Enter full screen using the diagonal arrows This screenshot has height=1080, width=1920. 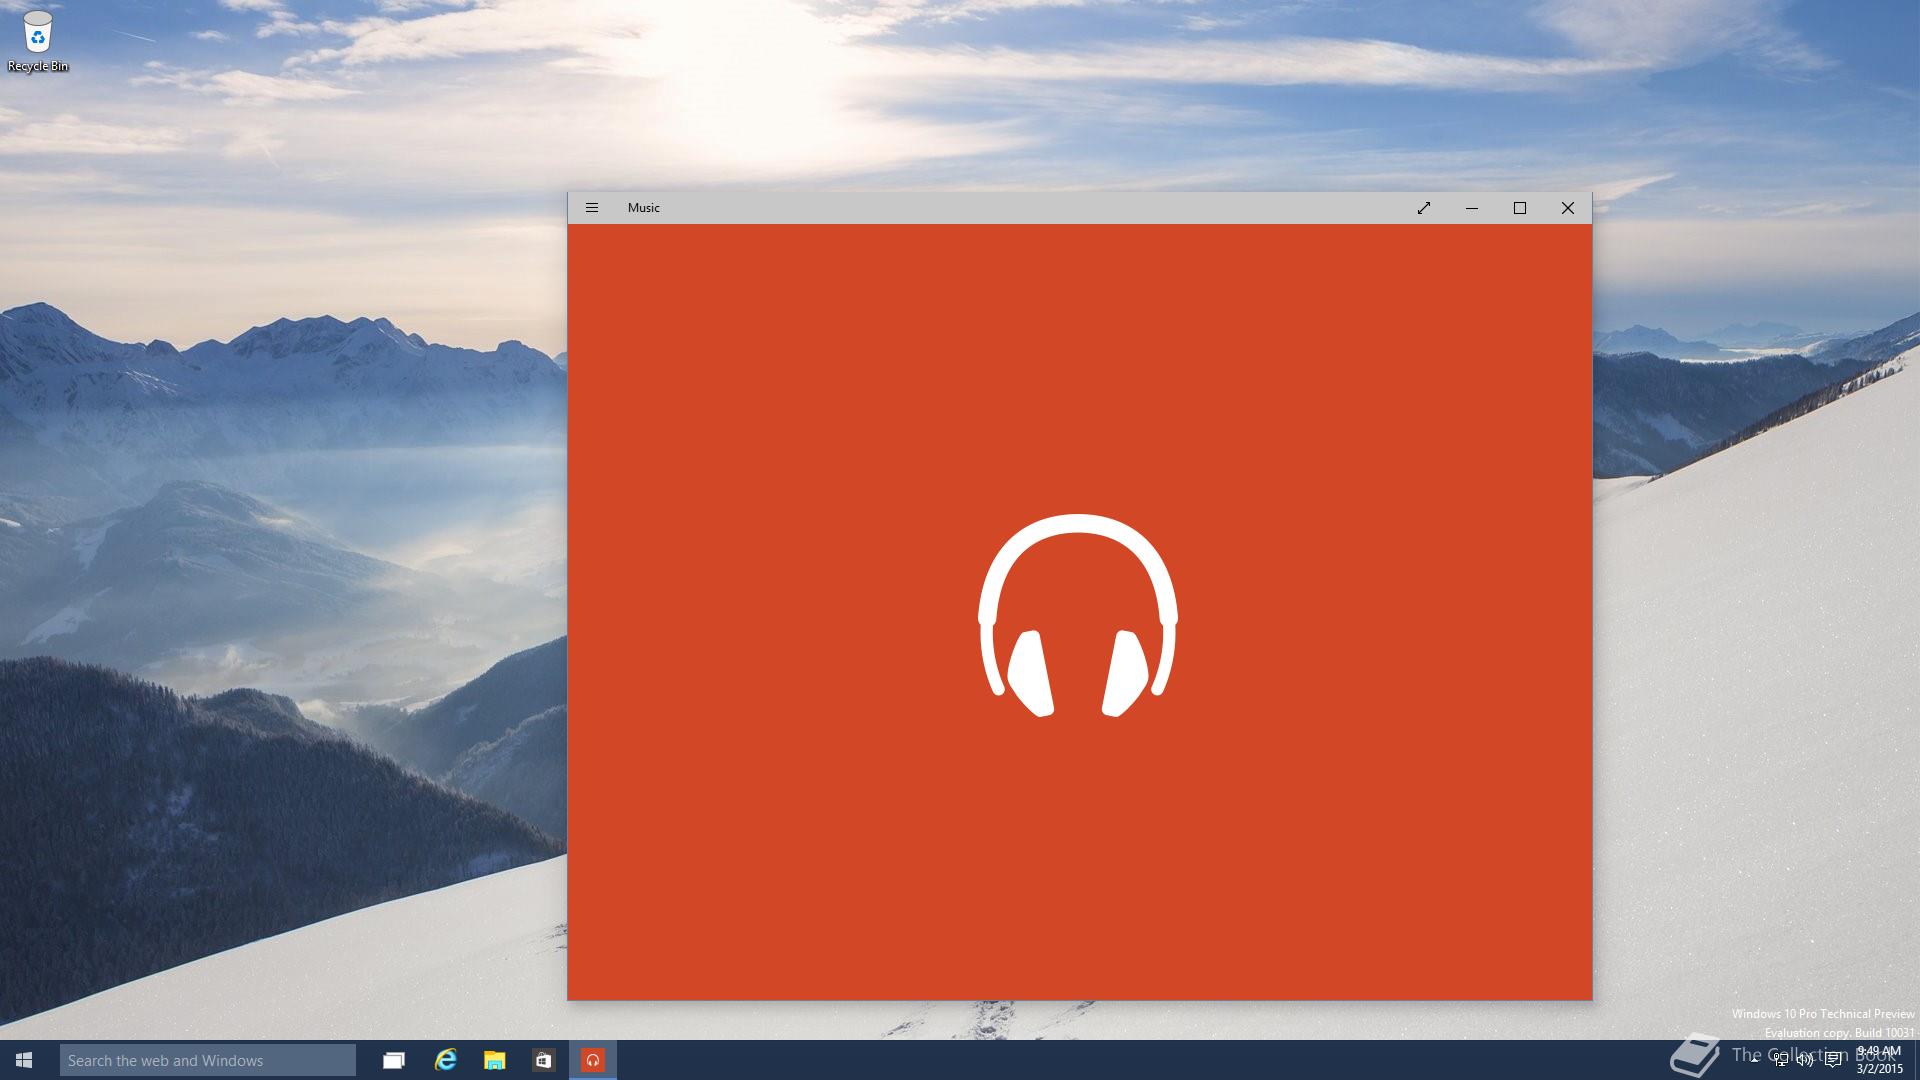pyautogui.click(x=1424, y=208)
